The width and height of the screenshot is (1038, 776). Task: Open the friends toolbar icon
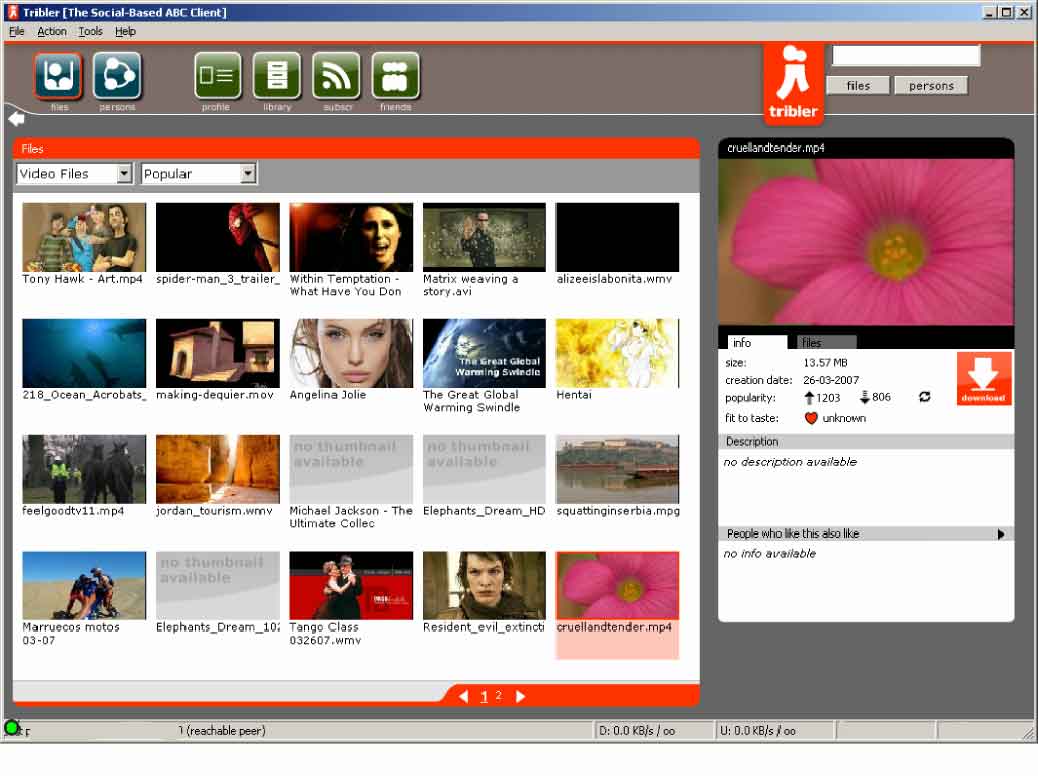tap(395, 75)
